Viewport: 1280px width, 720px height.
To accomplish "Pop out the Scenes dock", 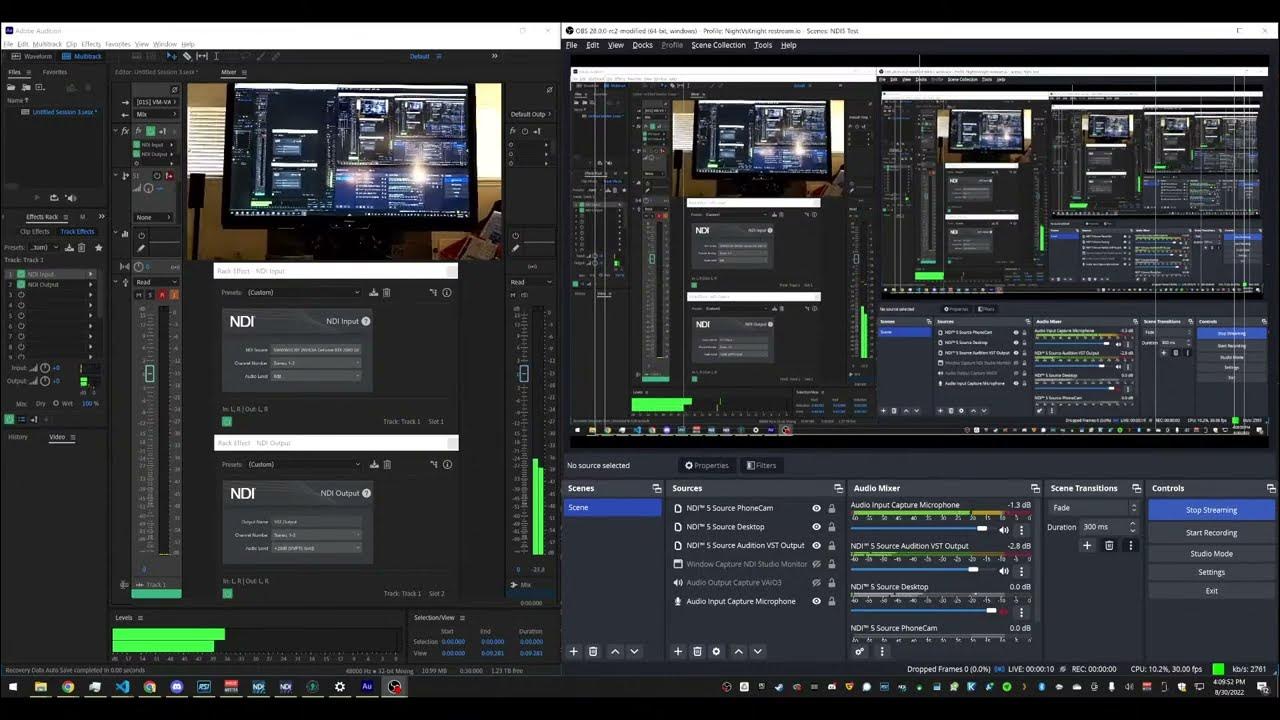I will 656,488.
